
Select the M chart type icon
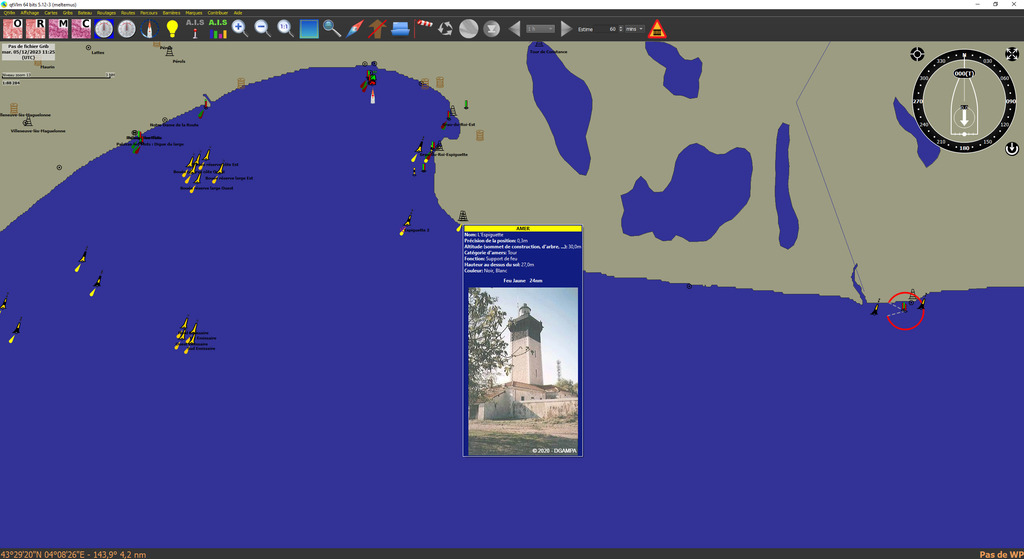[x=58, y=29]
